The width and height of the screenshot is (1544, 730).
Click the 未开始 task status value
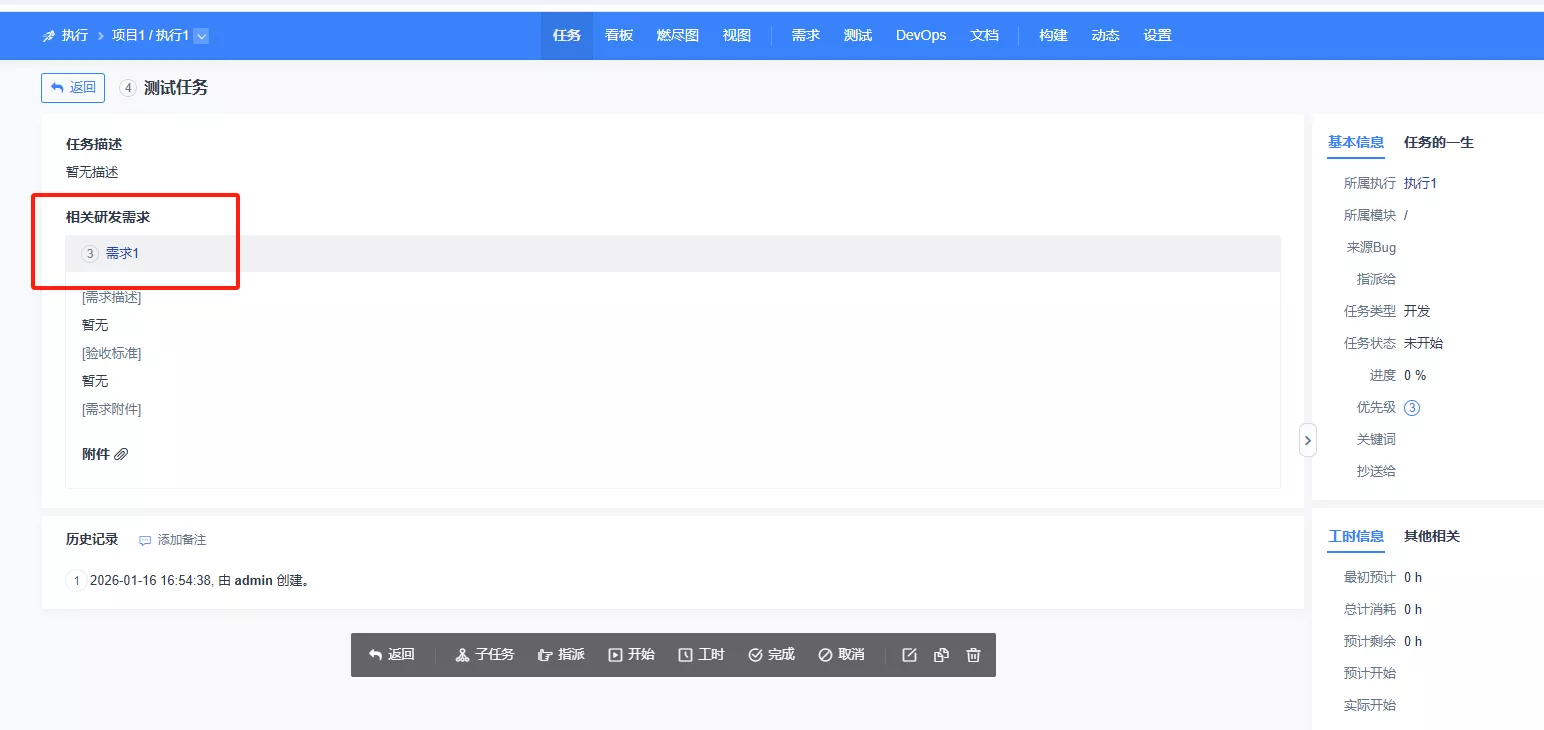(x=1423, y=343)
